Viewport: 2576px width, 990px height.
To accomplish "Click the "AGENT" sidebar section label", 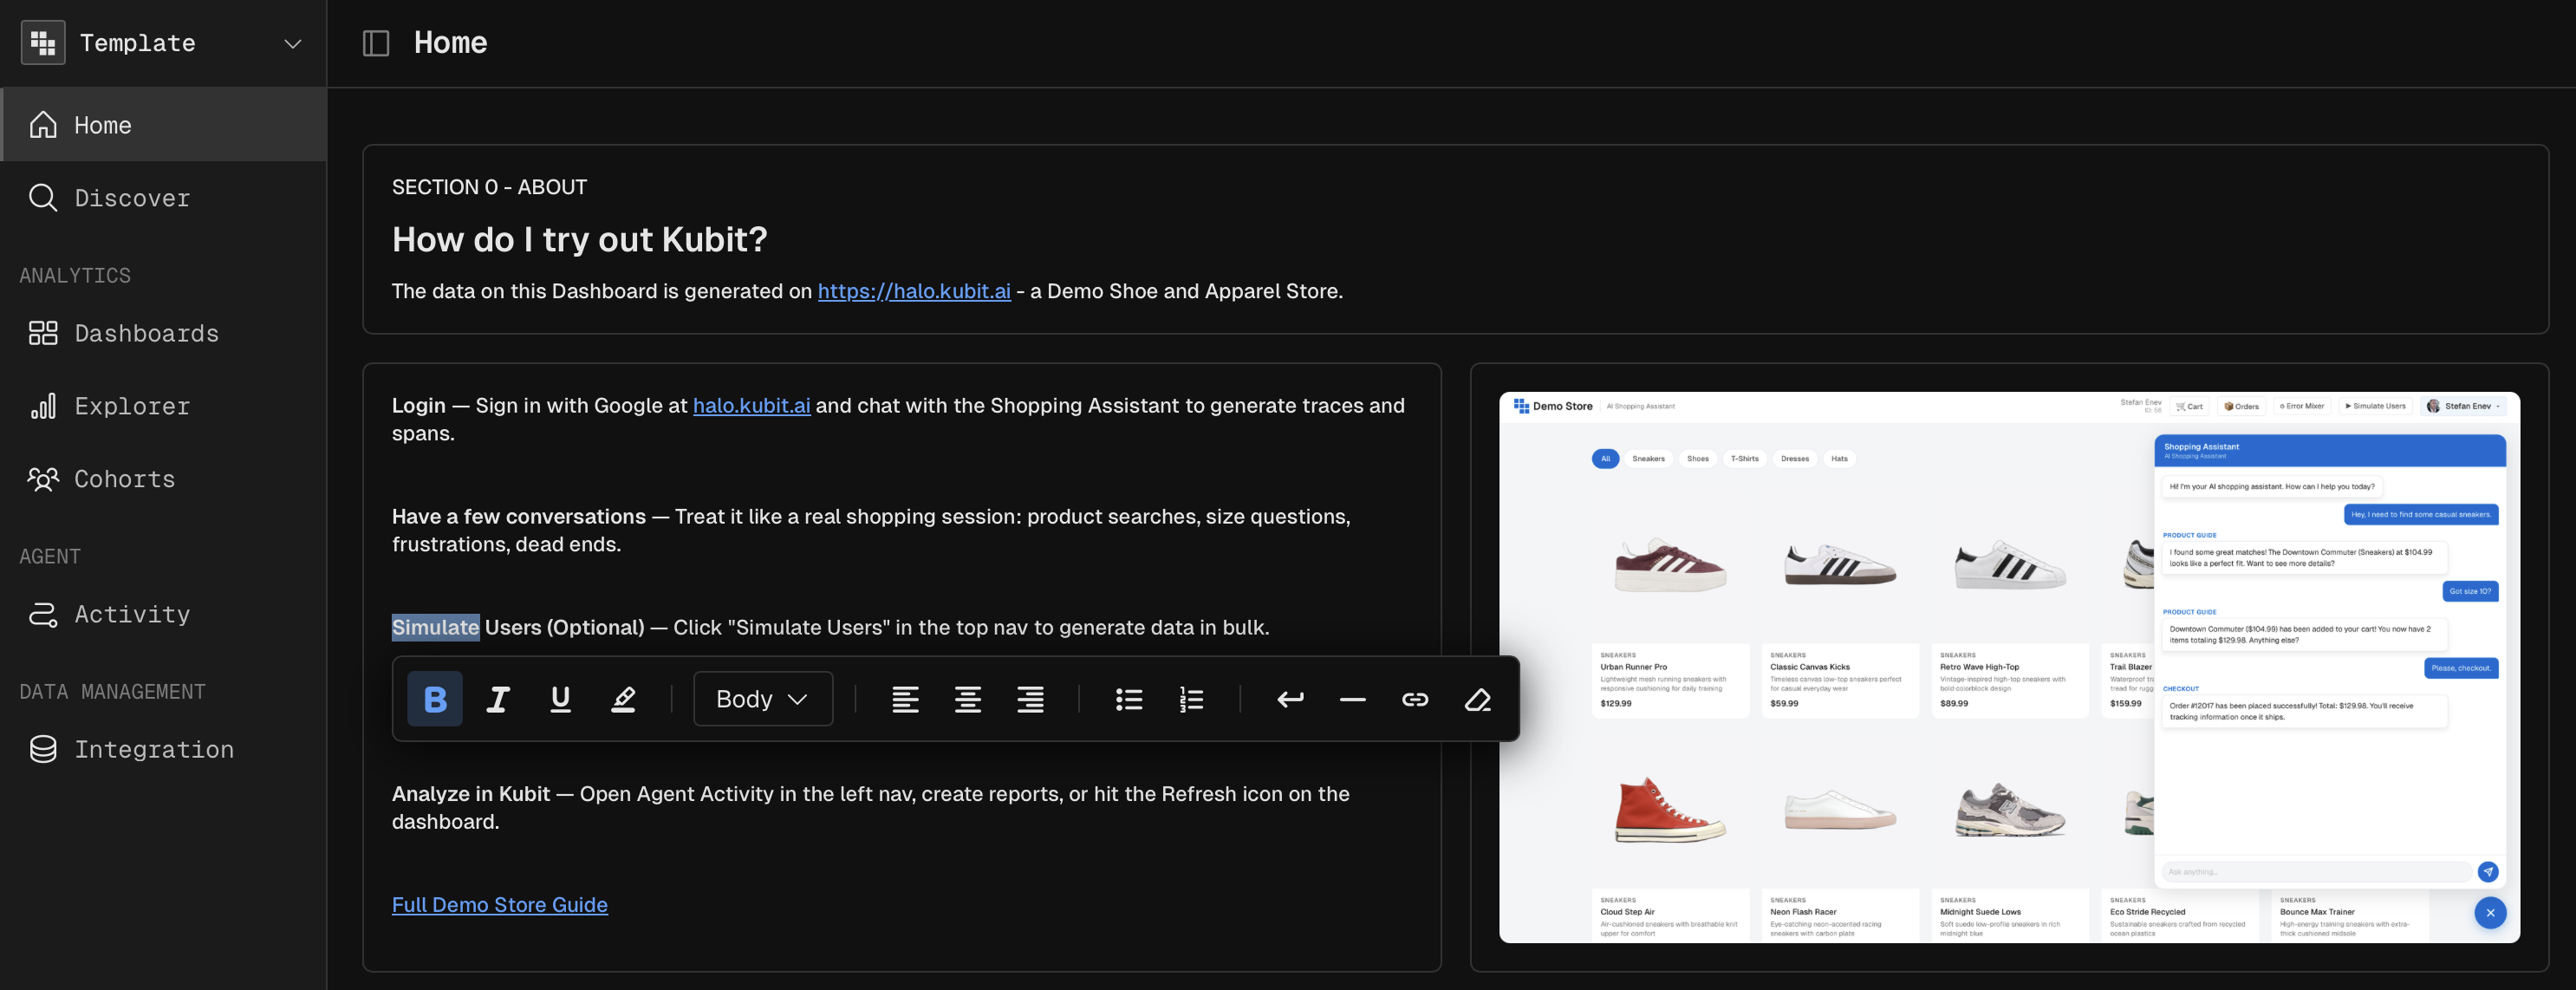I will pyautogui.click(x=50, y=557).
